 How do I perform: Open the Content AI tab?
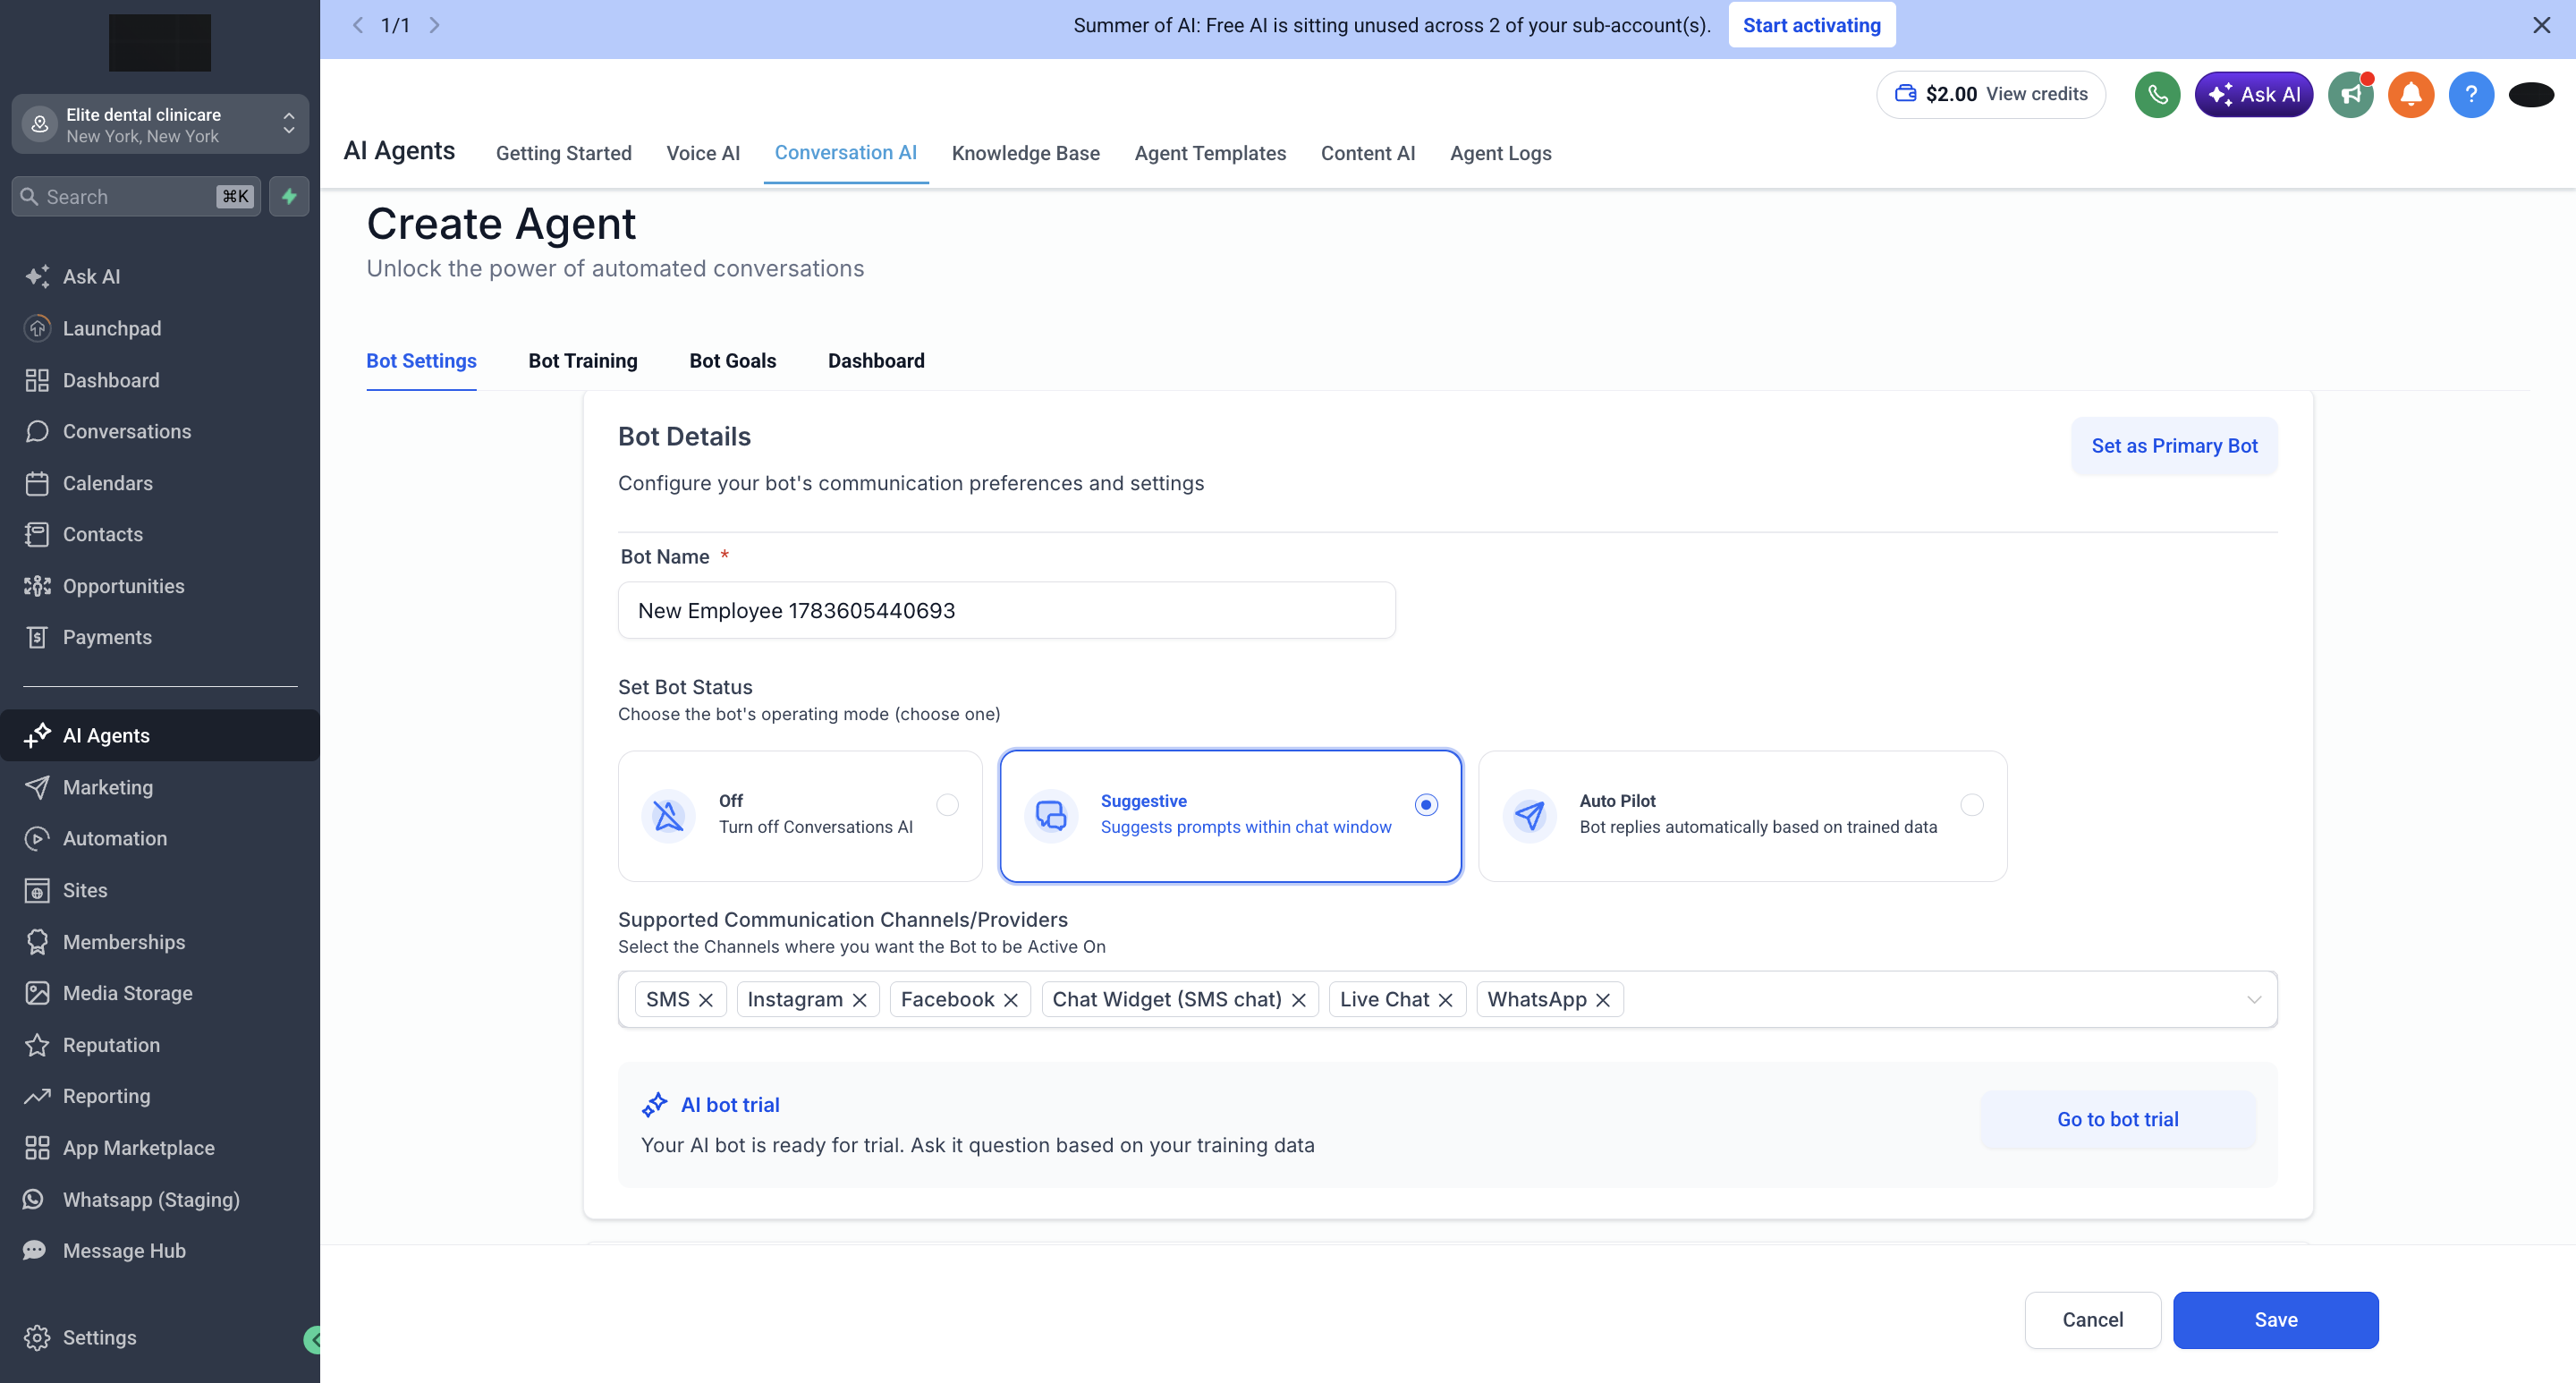point(1367,153)
